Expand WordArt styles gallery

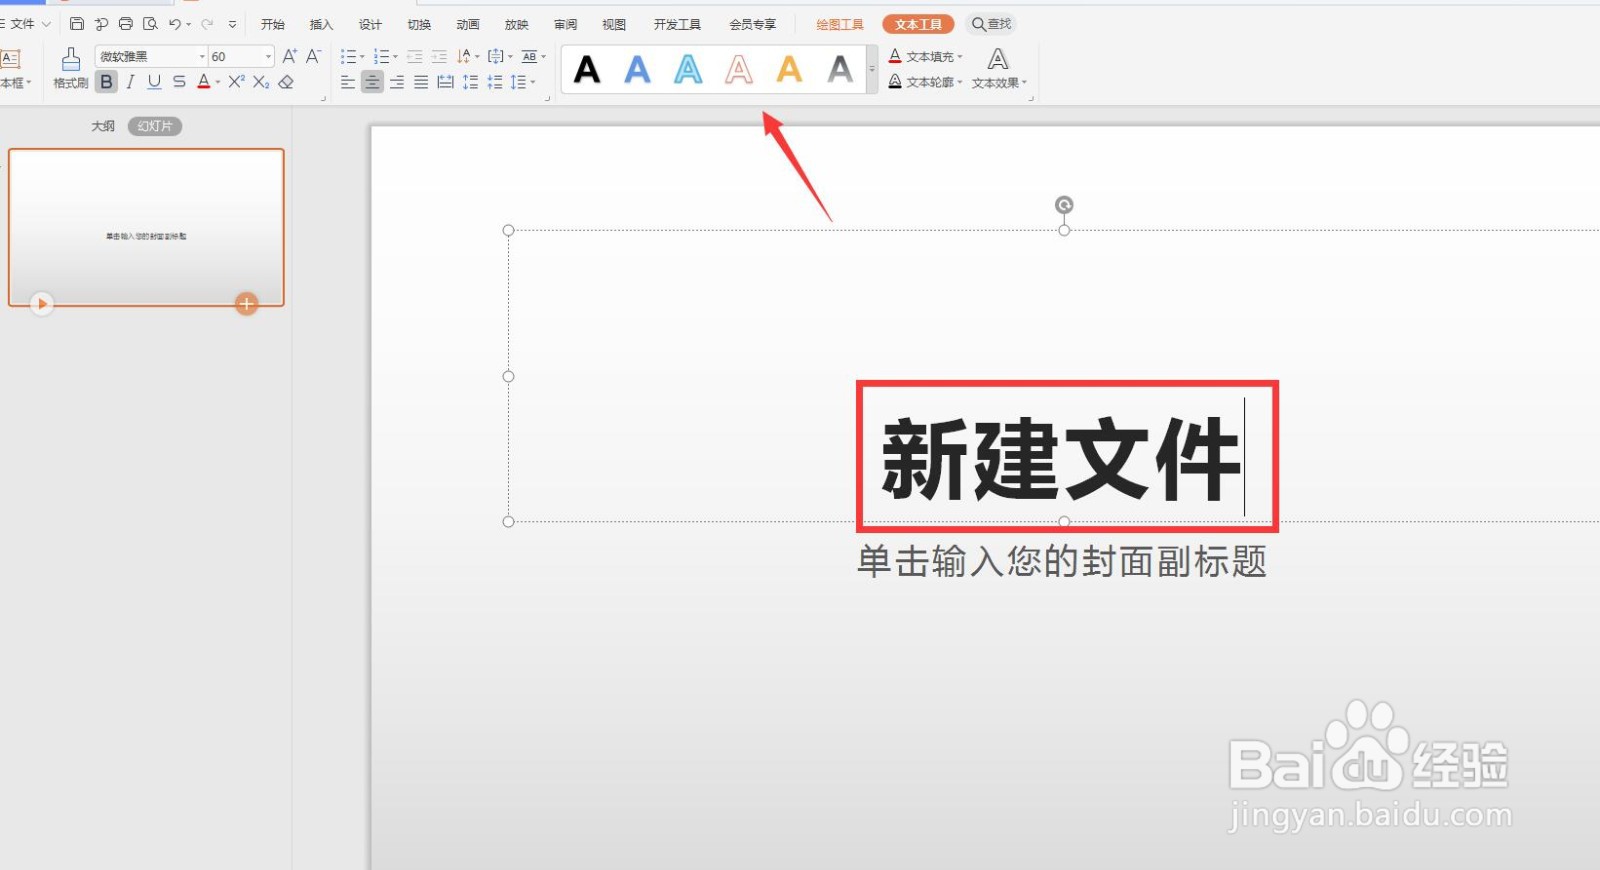click(872, 69)
